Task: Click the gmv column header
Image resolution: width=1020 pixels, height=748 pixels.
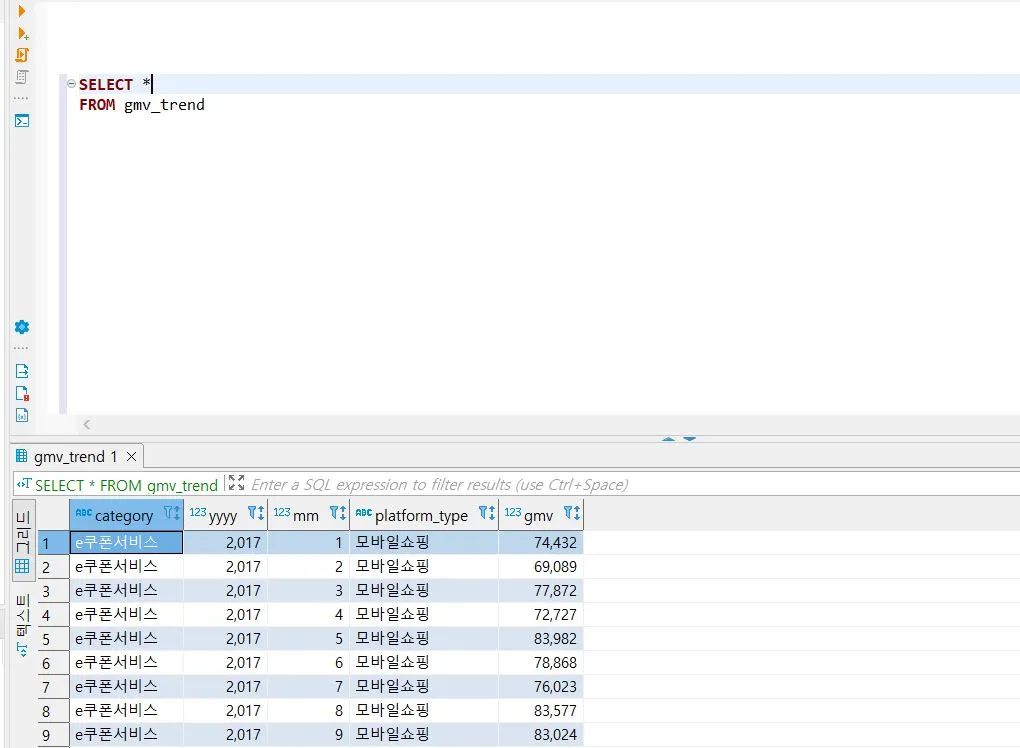Action: [x=539, y=516]
